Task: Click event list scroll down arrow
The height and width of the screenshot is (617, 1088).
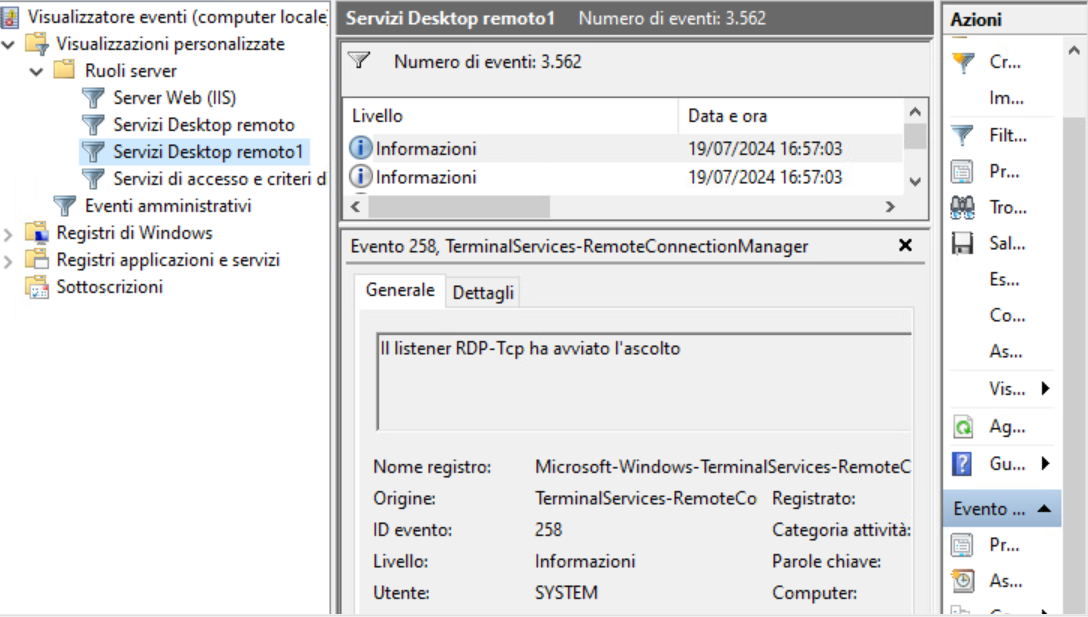Action: pyautogui.click(x=915, y=182)
